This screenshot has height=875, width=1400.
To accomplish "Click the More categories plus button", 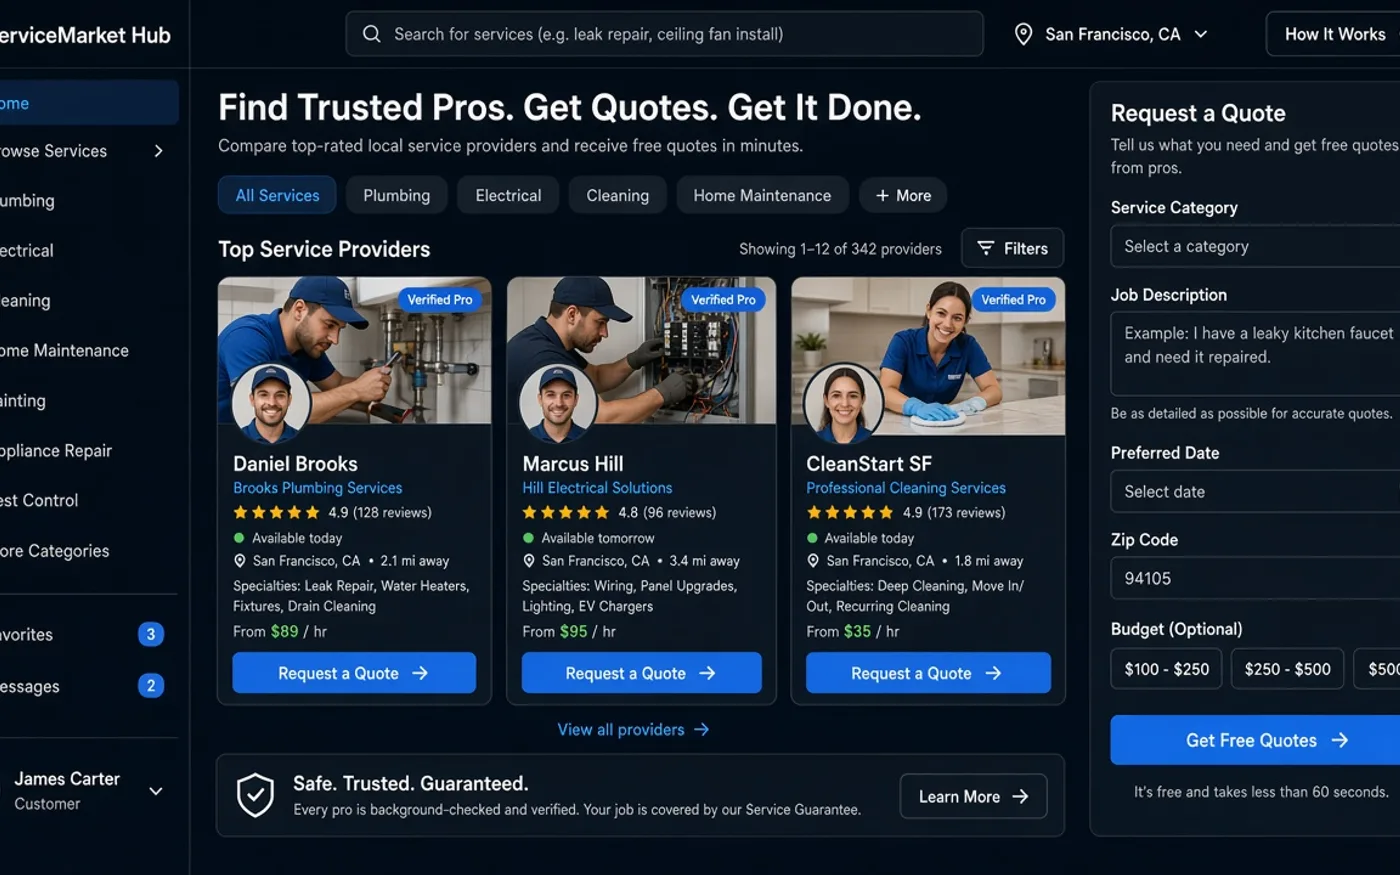I will pyautogui.click(x=903, y=195).
